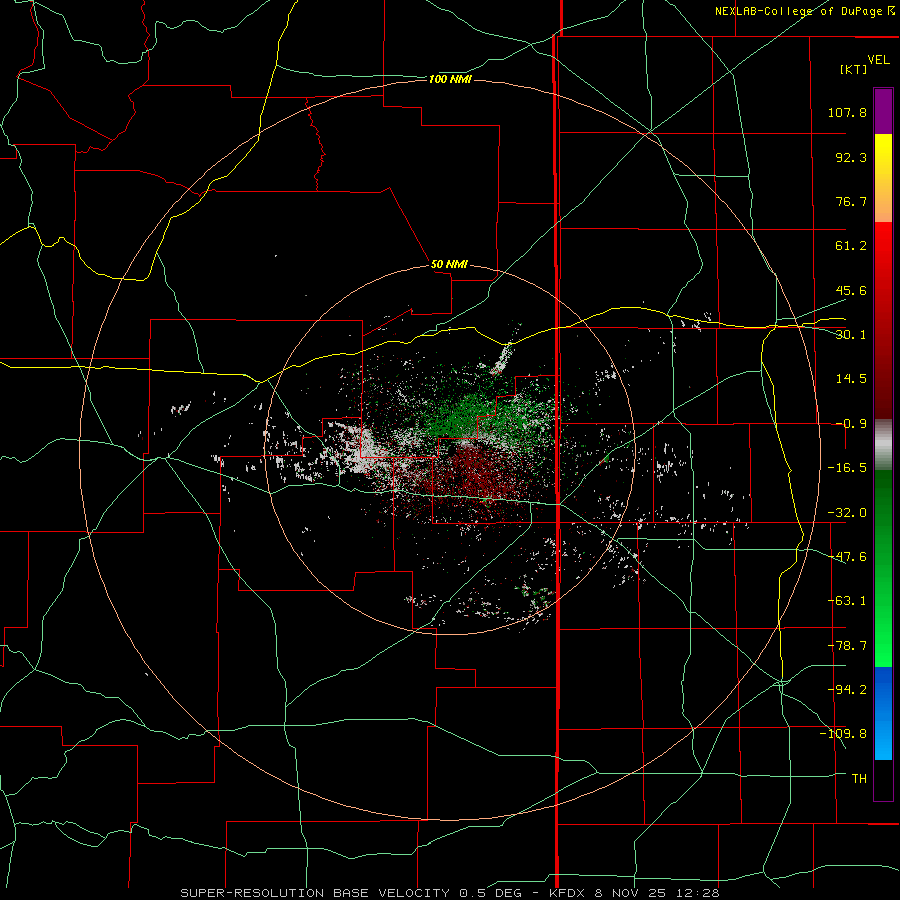
Task: Select the -109.8 value on velocity scale
Action: pyautogui.click(x=843, y=734)
